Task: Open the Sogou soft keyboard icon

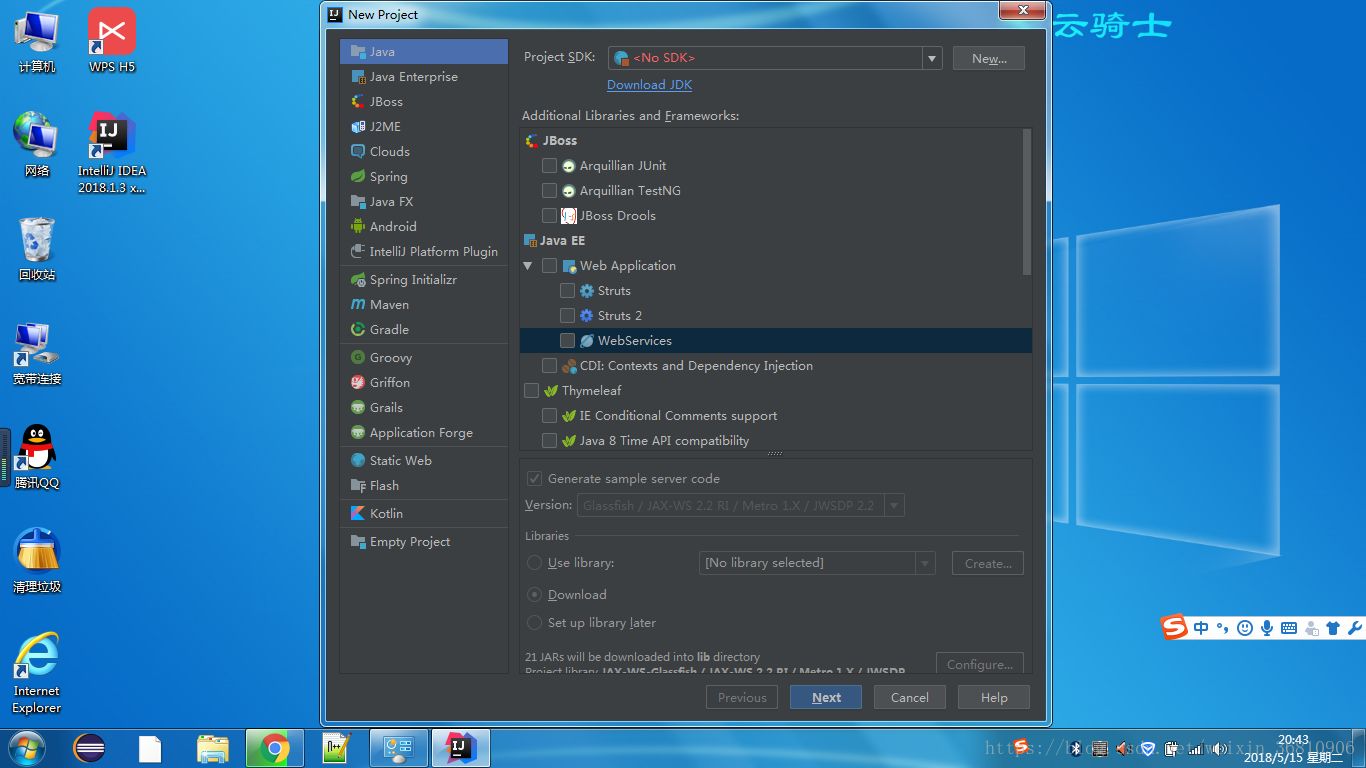Action: pos(1289,628)
